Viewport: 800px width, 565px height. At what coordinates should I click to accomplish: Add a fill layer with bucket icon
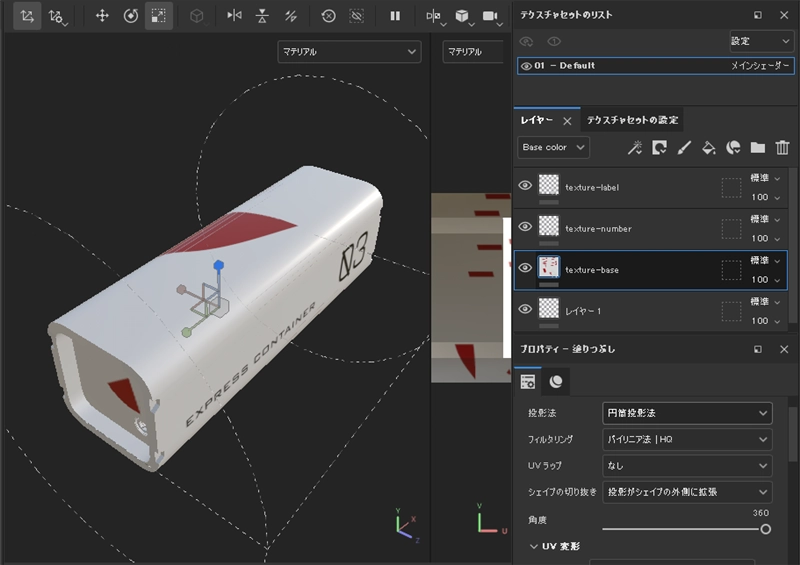(x=709, y=147)
